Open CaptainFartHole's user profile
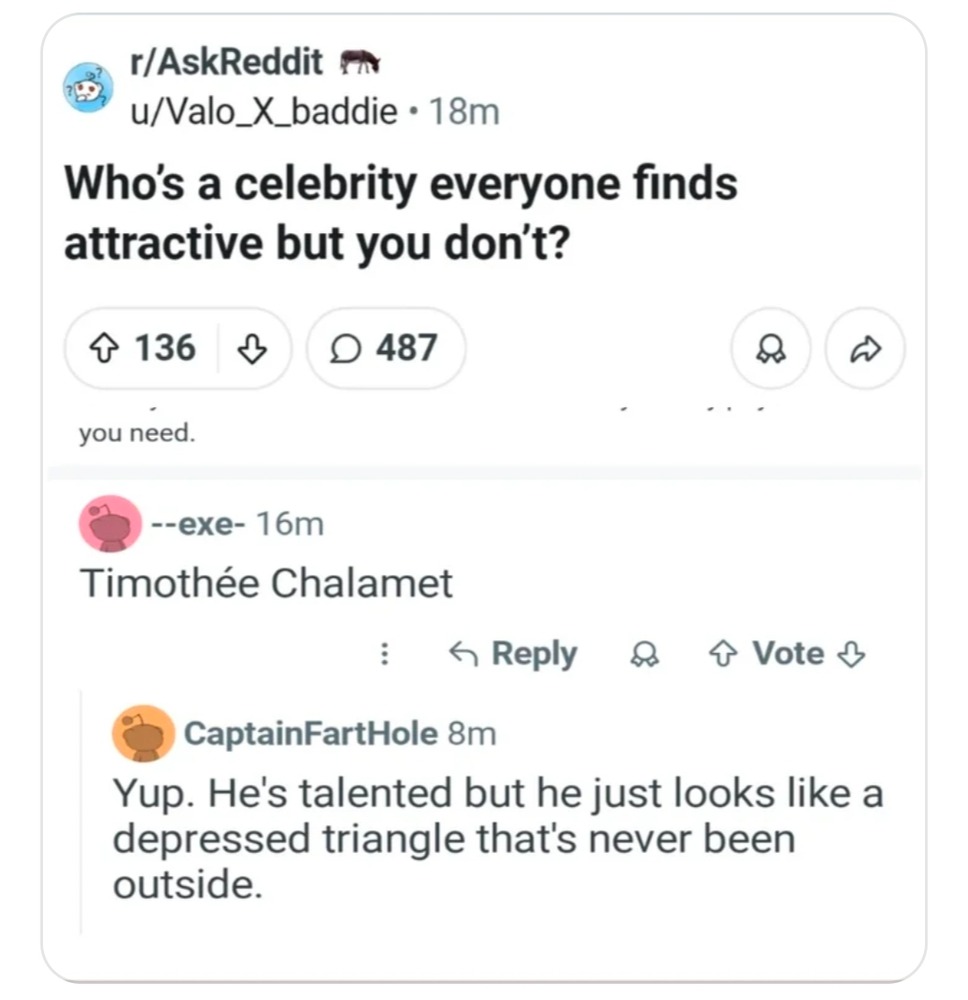The height and width of the screenshot is (1000, 968). pyautogui.click(x=311, y=733)
